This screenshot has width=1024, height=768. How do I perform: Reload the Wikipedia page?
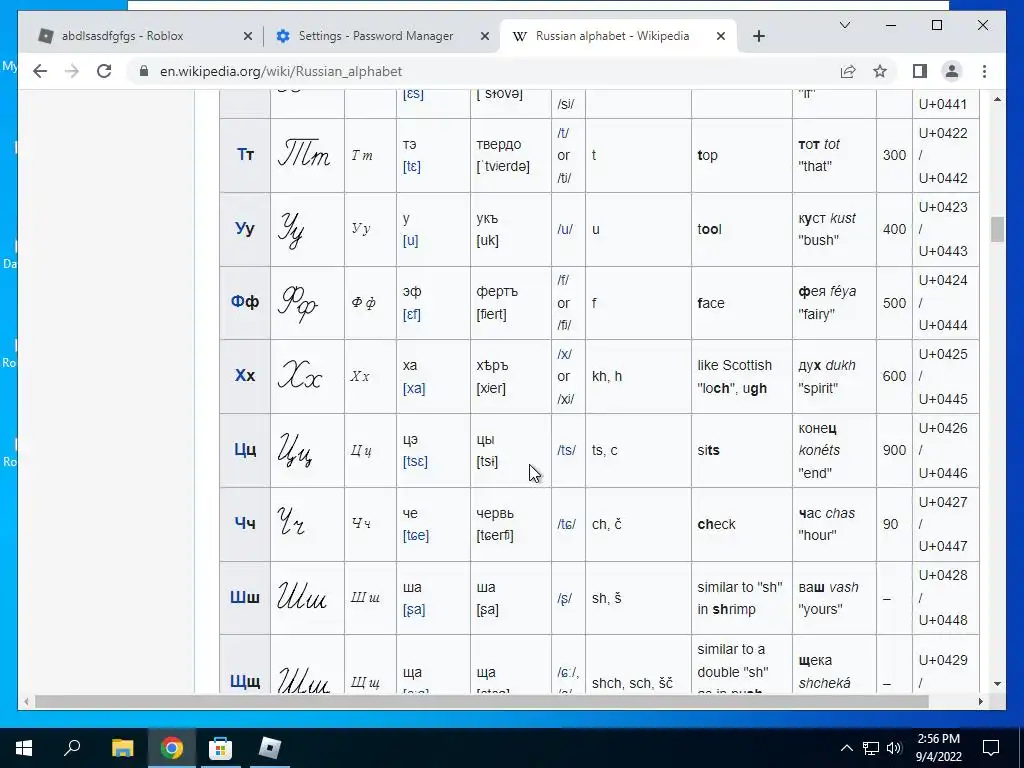point(104,71)
